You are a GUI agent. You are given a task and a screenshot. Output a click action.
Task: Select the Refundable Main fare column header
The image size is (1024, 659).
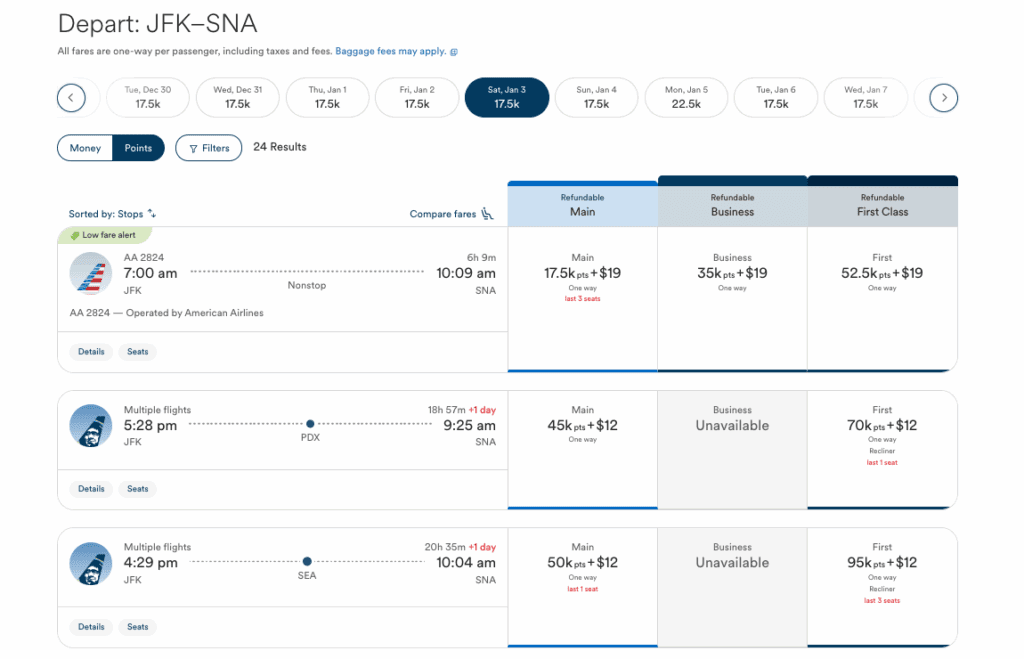pyautogui.click(x=582, y=204)
